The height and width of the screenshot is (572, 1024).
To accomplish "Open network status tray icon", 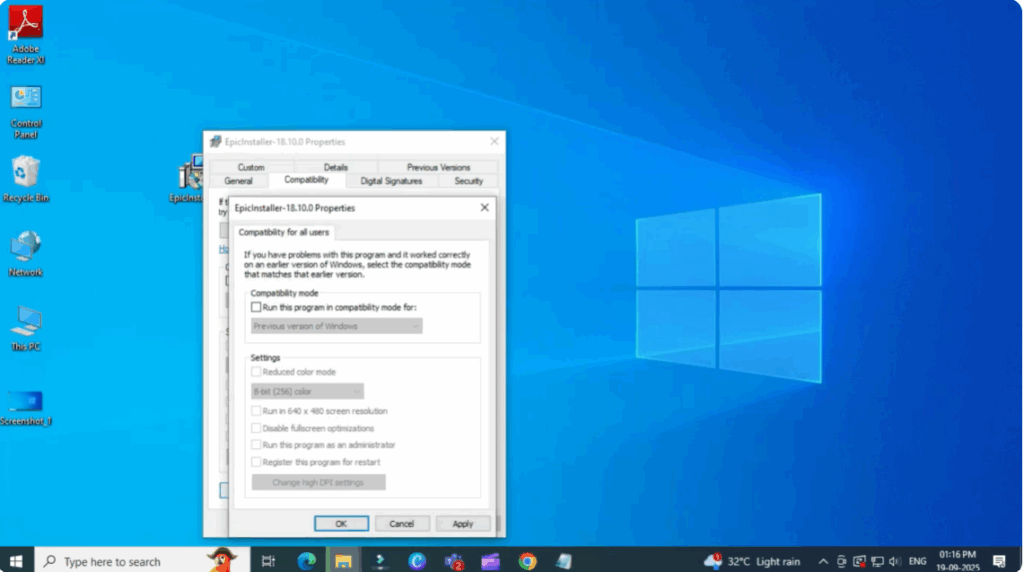I will 877,561.
